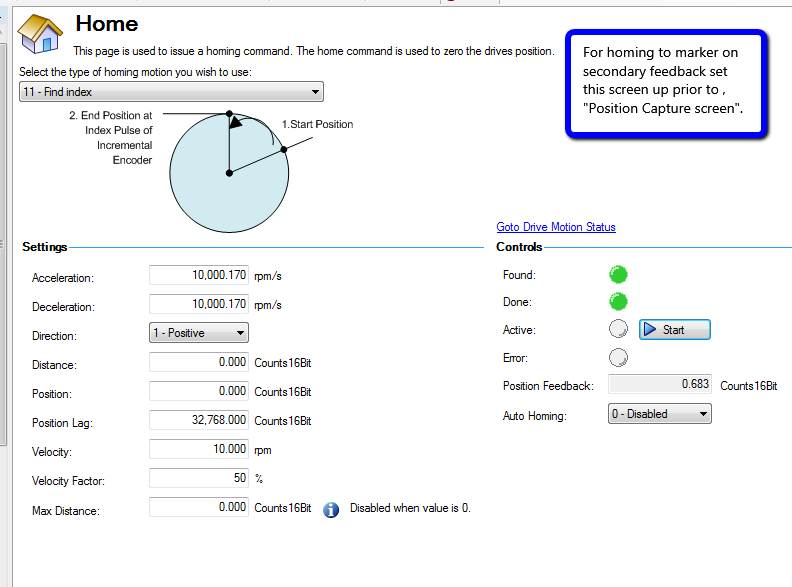Viewport: 792px width, 587px height.
Task: Select the Velocity rpm input field
Action: (x=199, y=449)
